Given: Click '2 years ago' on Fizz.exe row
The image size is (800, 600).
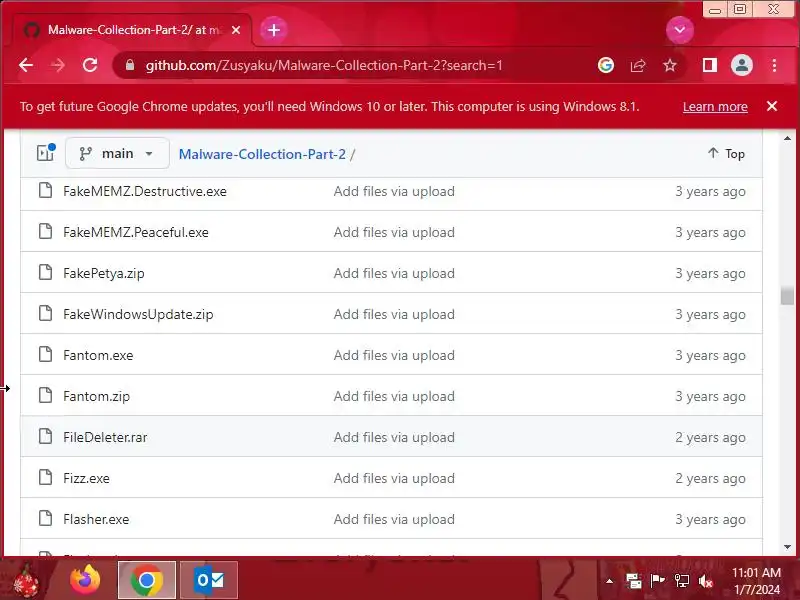Looking at the screenshot, I should tap(710, 479).
